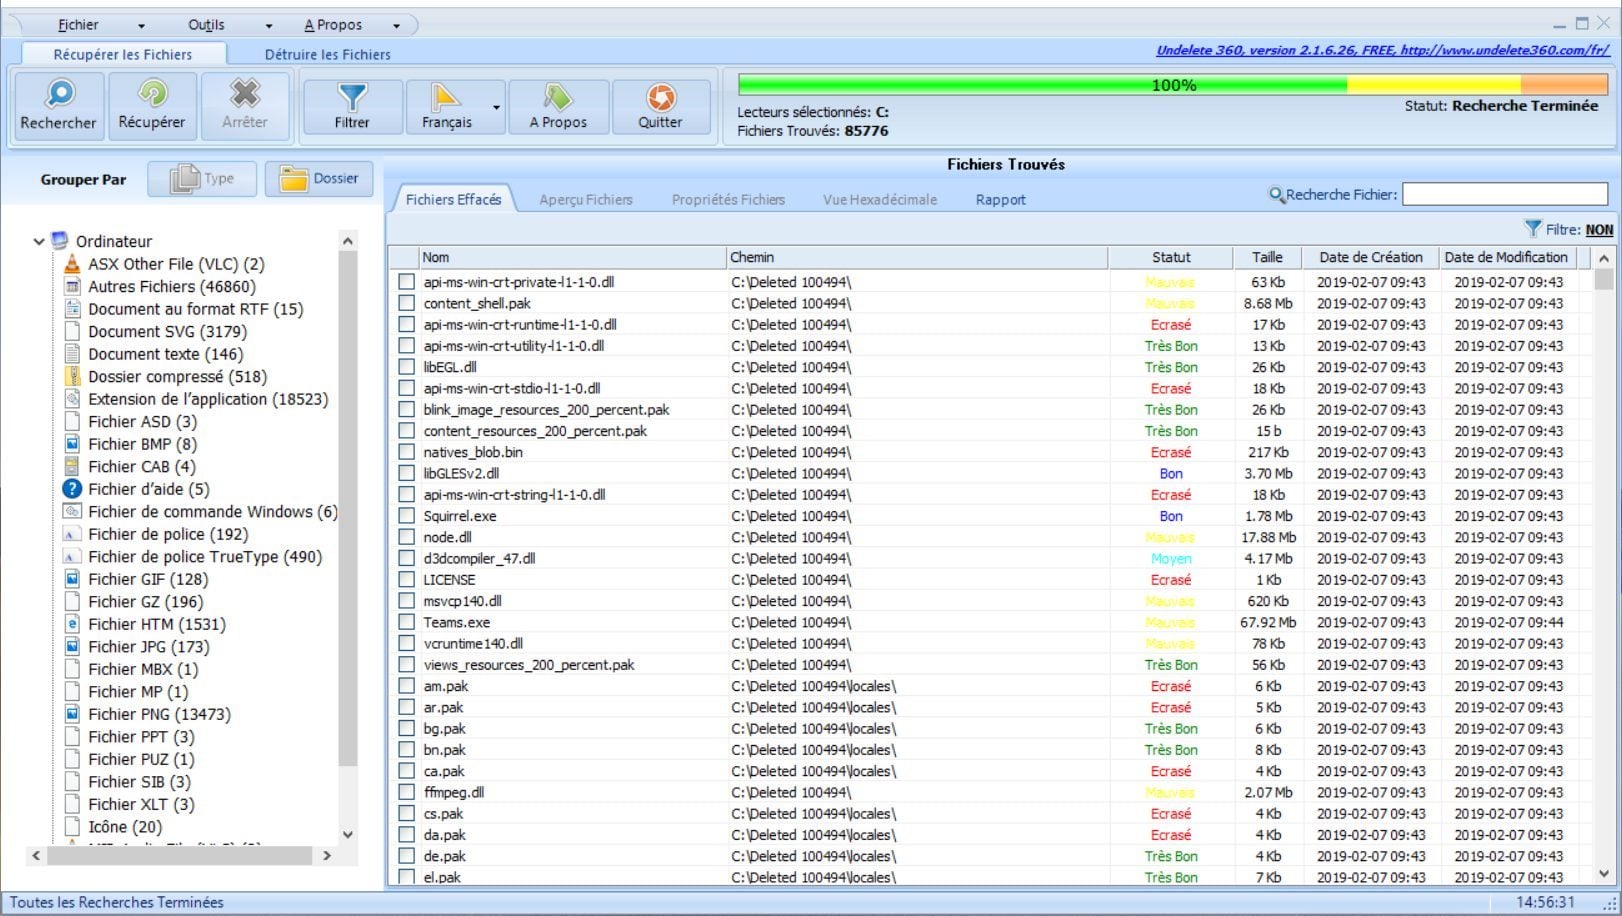Select the Teams.exe file checkbox
The image size is (1622, 916).
click(x=406, y=622)
